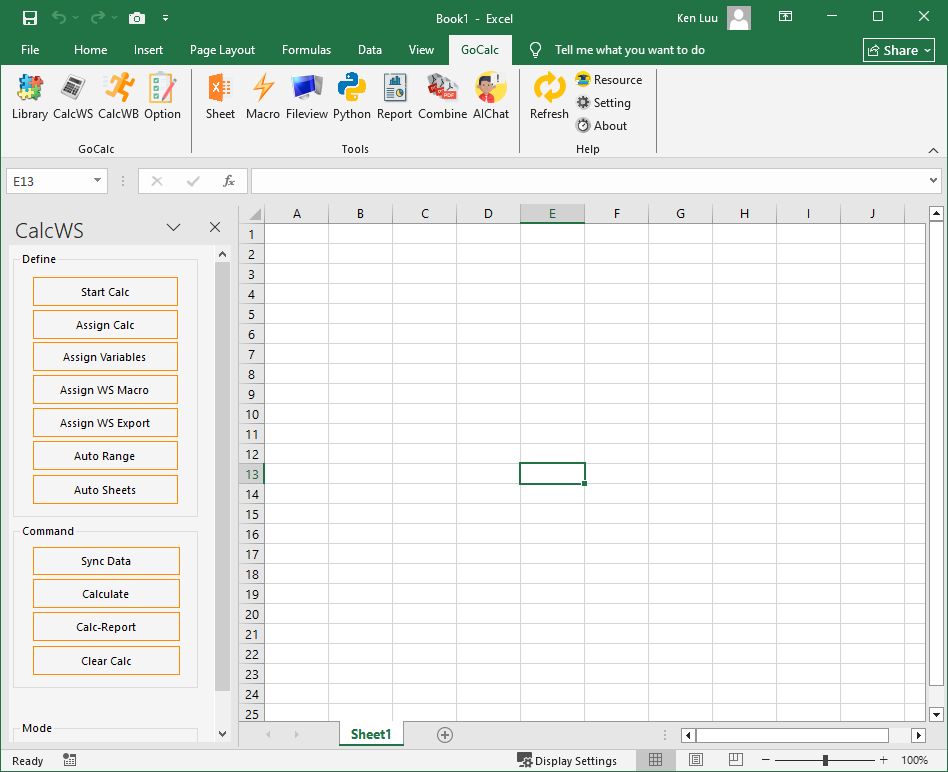Click the Clear Calc button

coord(106,661)
